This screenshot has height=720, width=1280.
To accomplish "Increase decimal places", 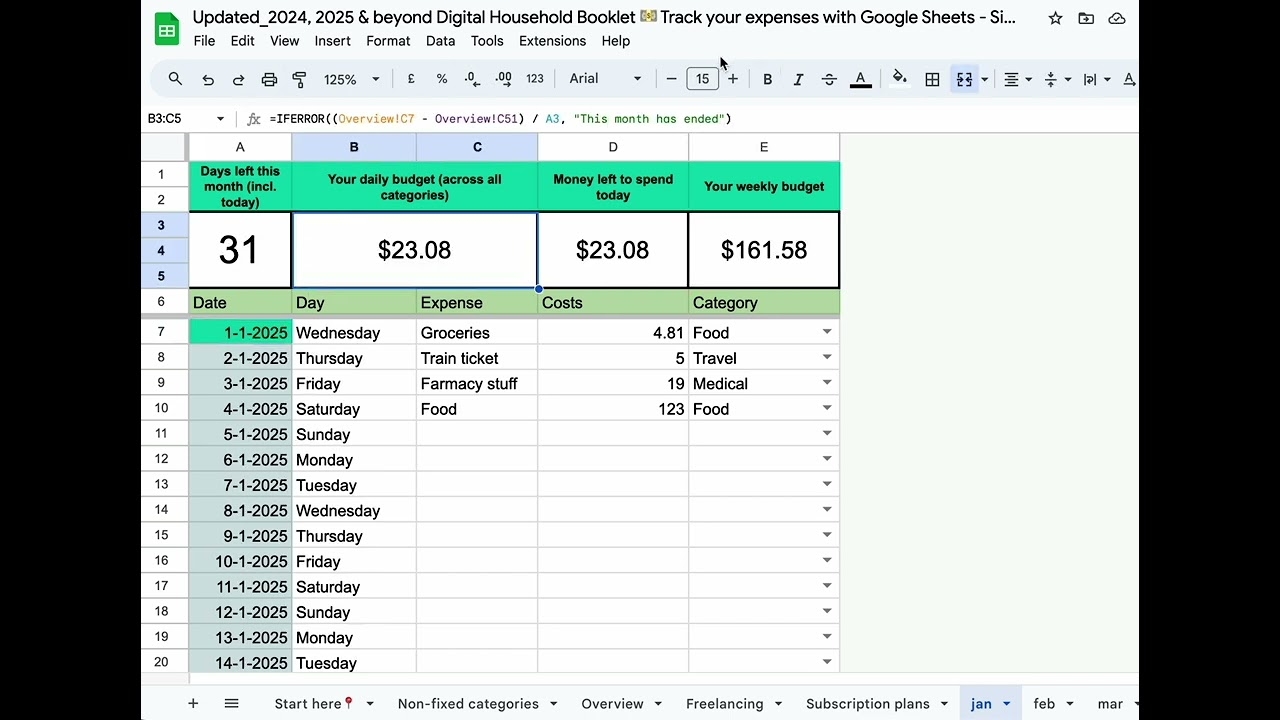I will coord(503,79).
